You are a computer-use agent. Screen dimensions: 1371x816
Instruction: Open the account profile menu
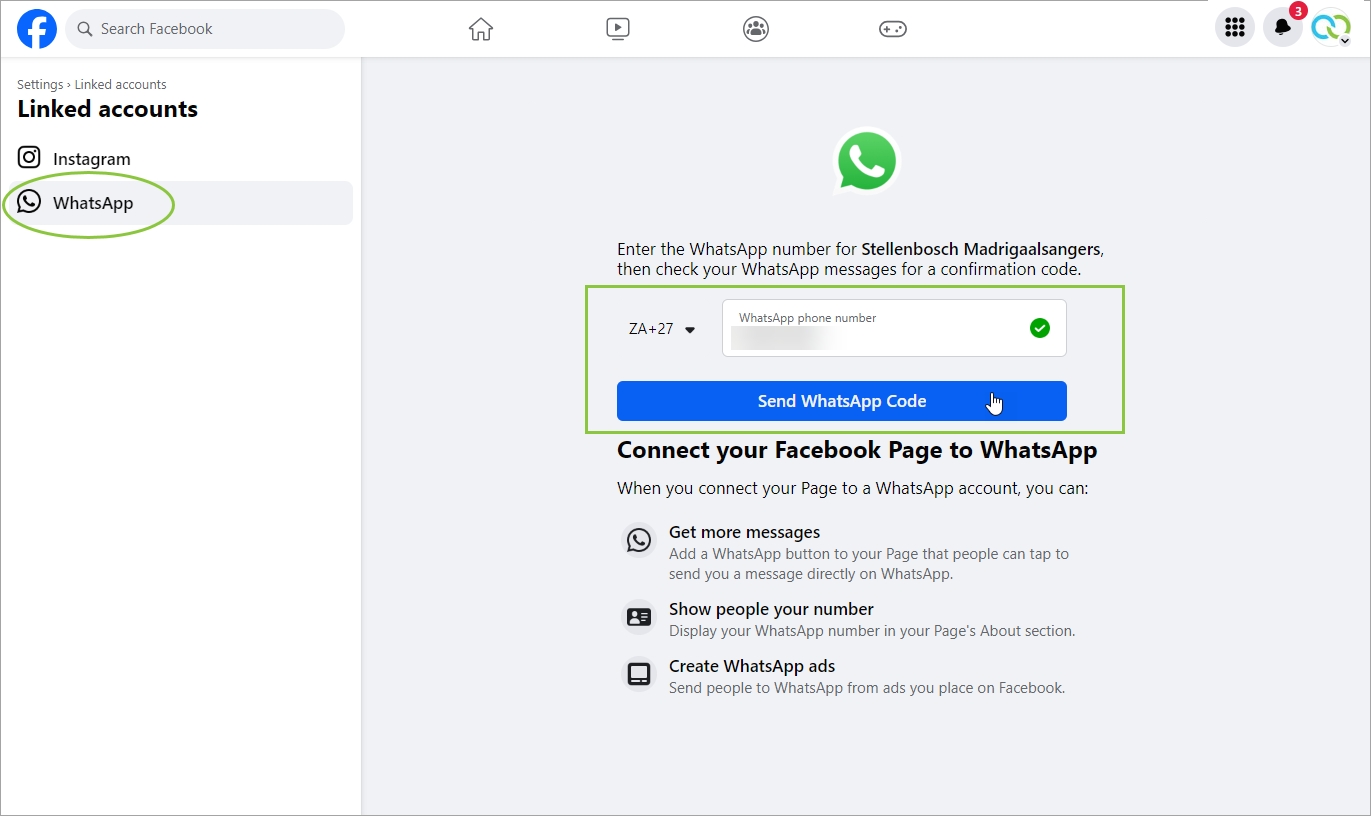(x=1330, y=28)
